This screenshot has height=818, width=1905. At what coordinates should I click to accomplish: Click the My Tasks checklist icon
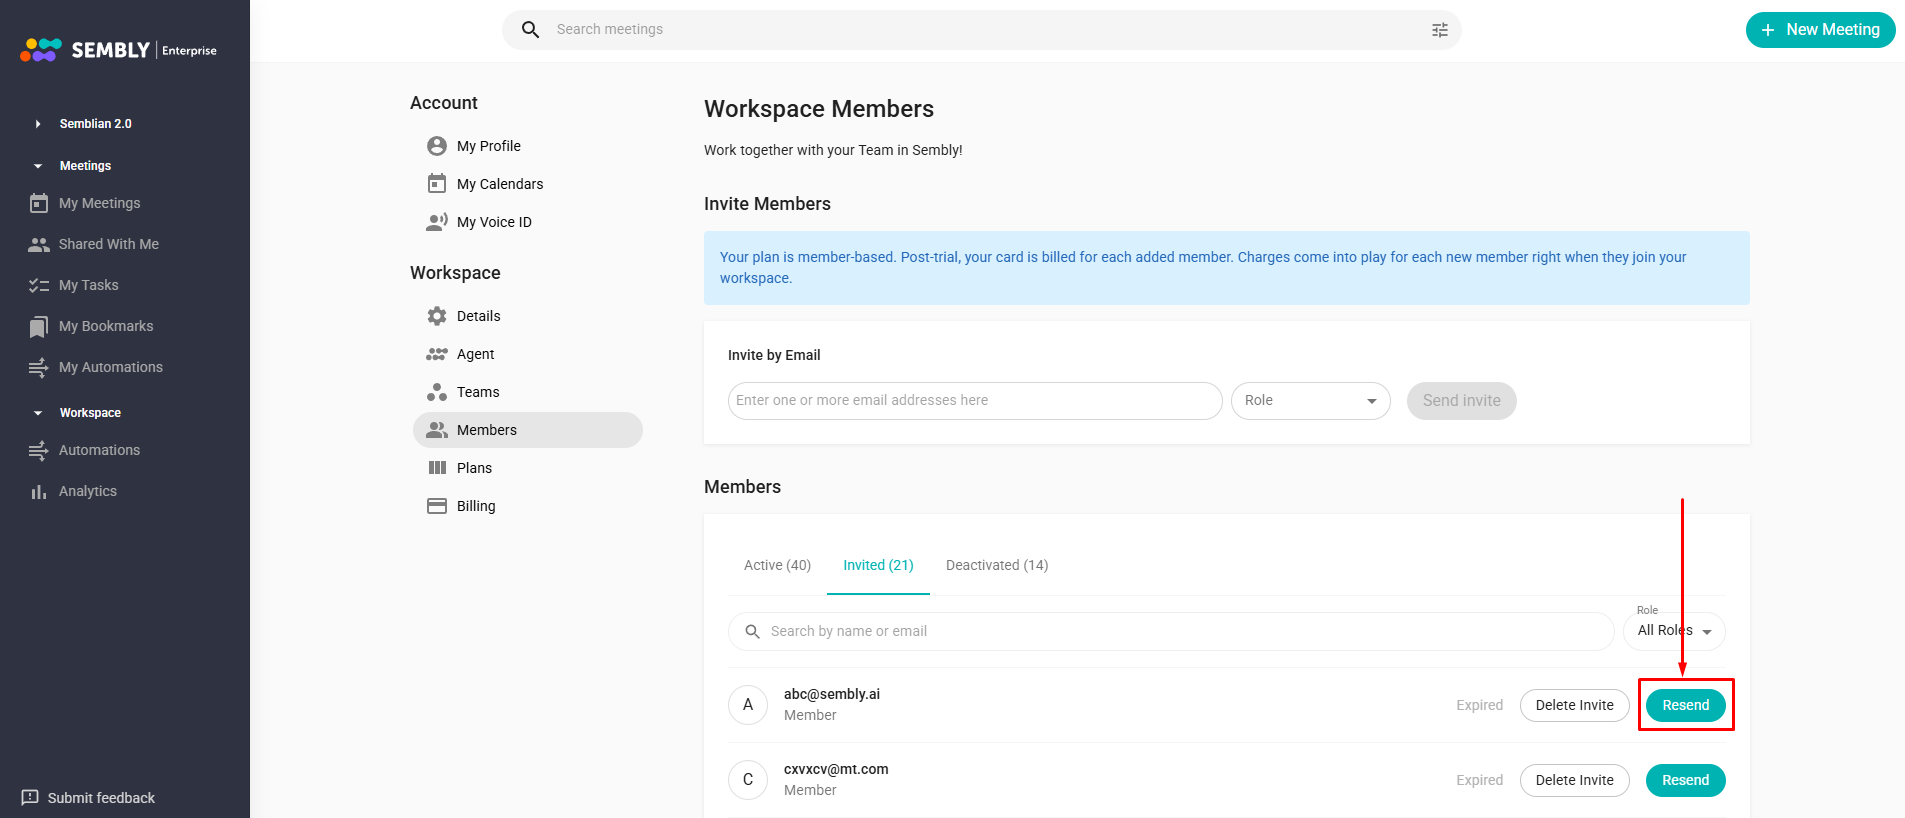point(39,285)
